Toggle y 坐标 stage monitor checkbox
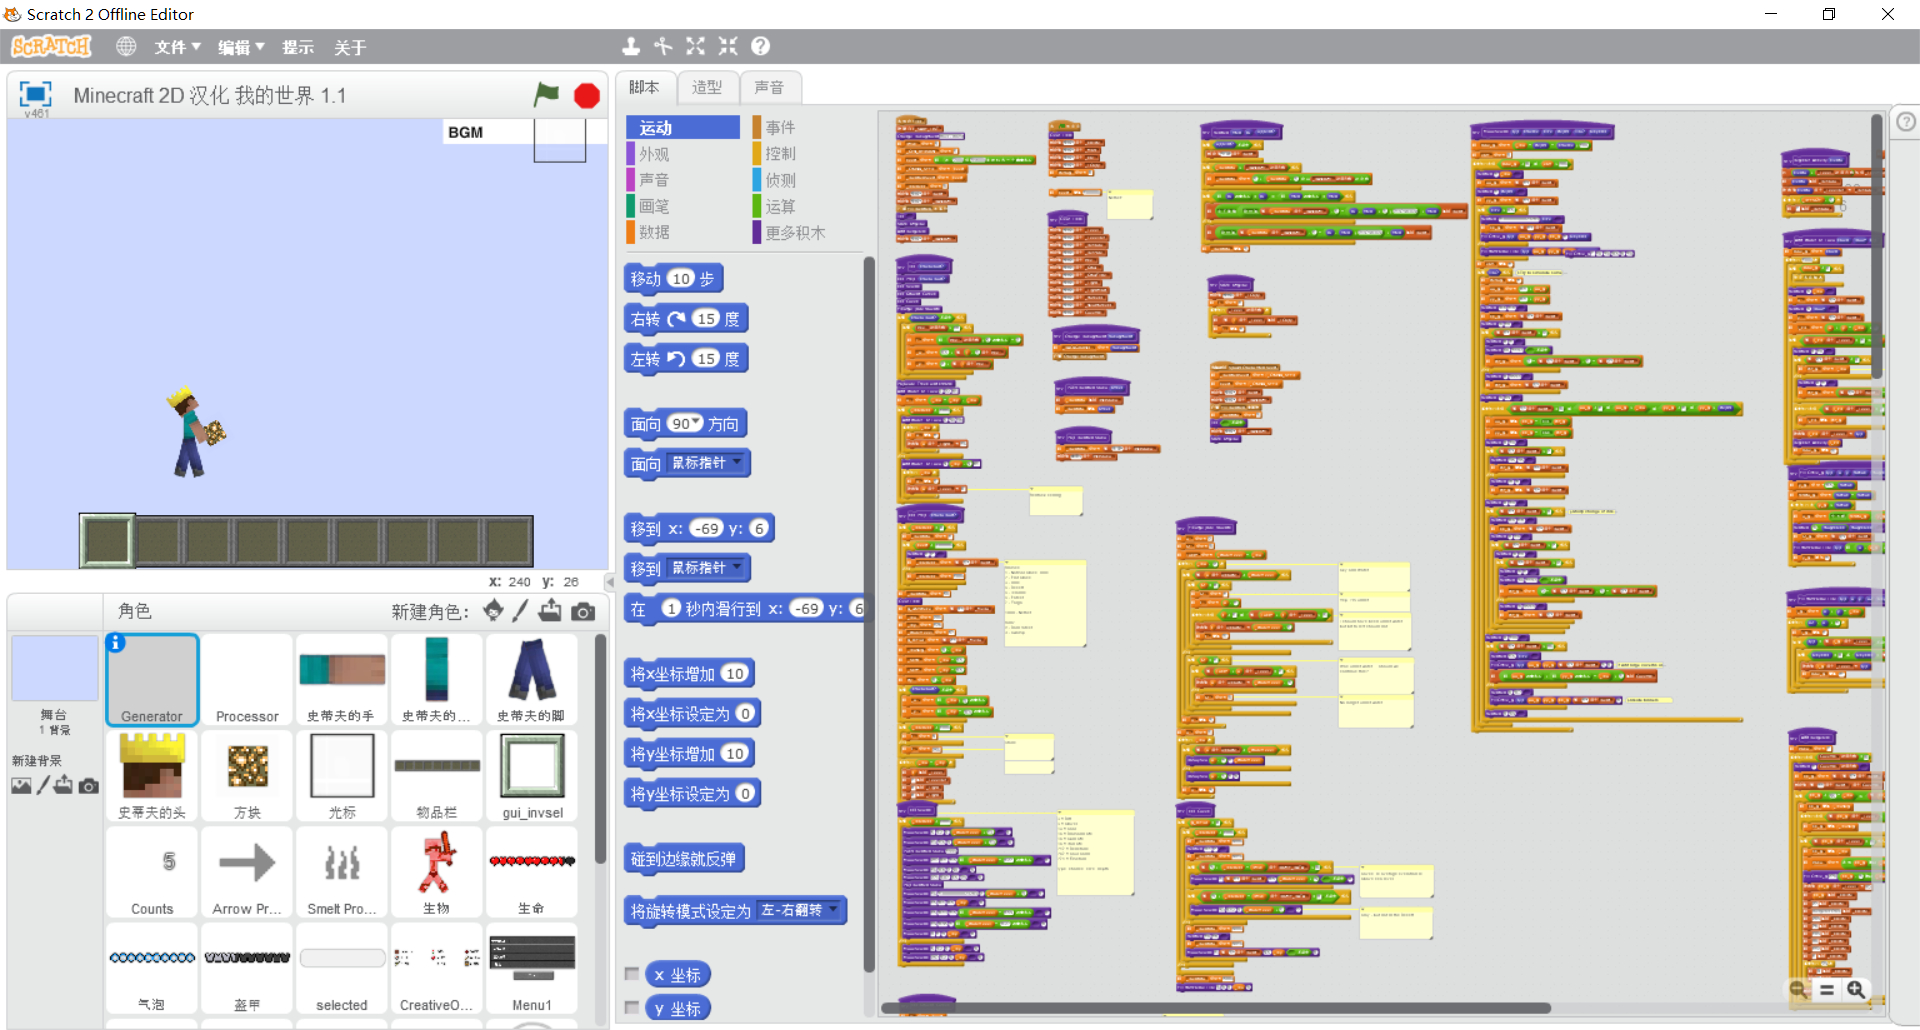The width and height of the screenshot is (1920, 1030). pos(632,1008)
